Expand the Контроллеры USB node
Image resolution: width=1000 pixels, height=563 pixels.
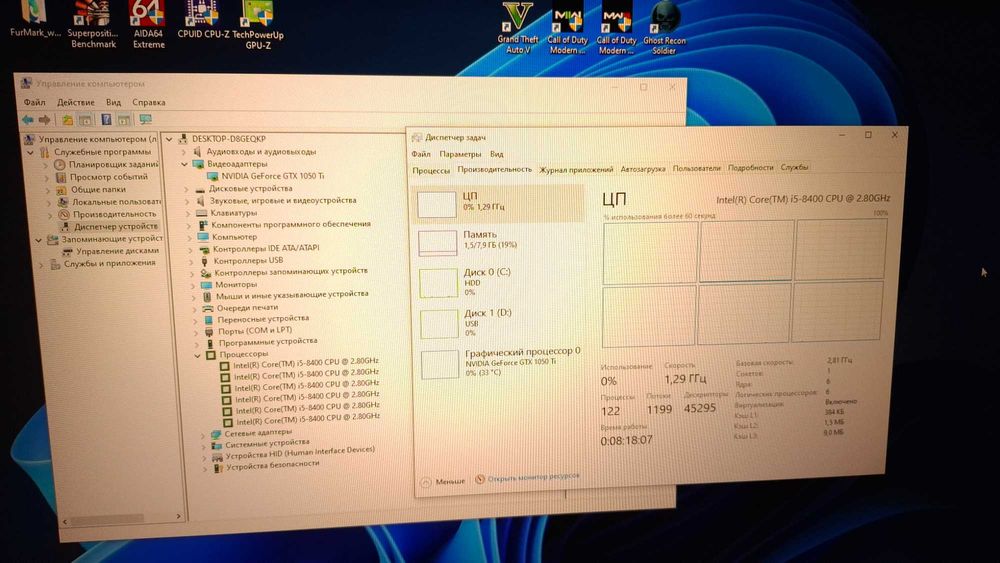click(191, 261)
